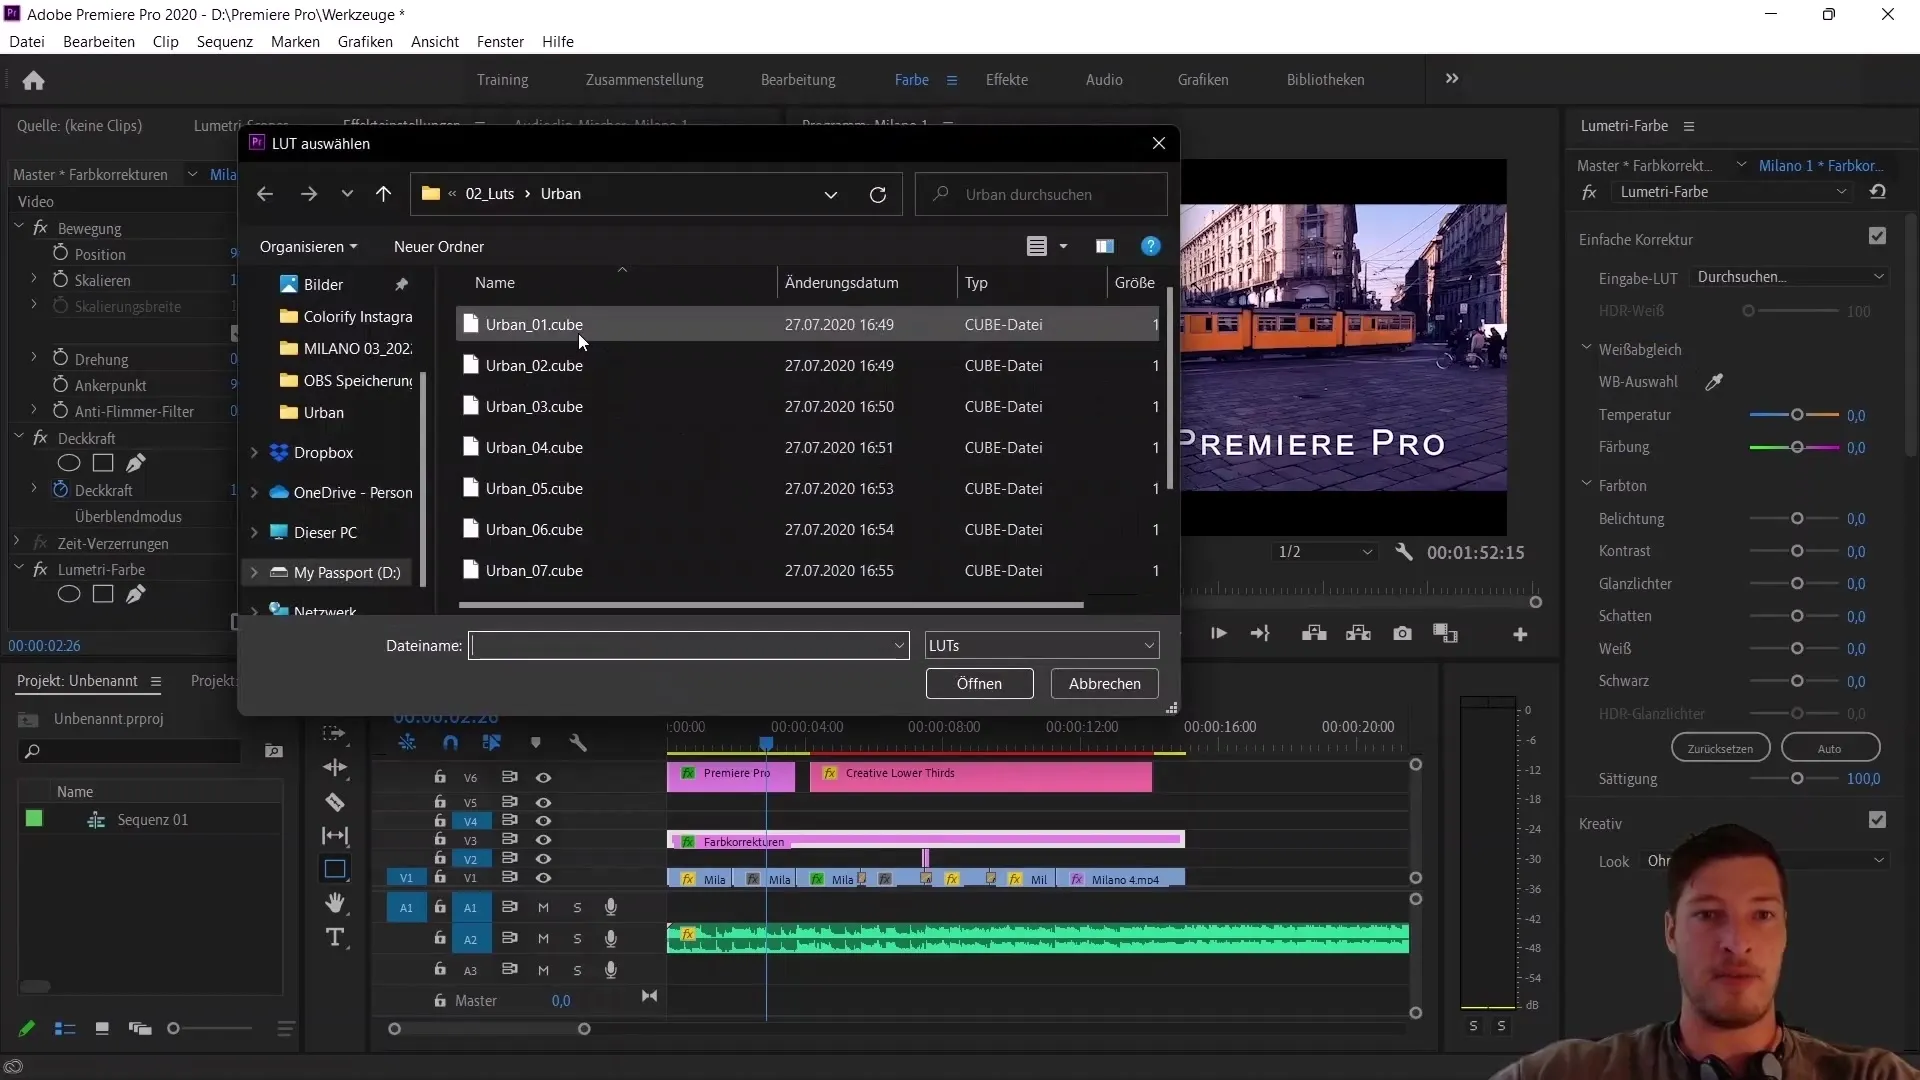Mute audio track A1
The height and width of the screenshot is (1080, 1920).
[x=543, y=908]
